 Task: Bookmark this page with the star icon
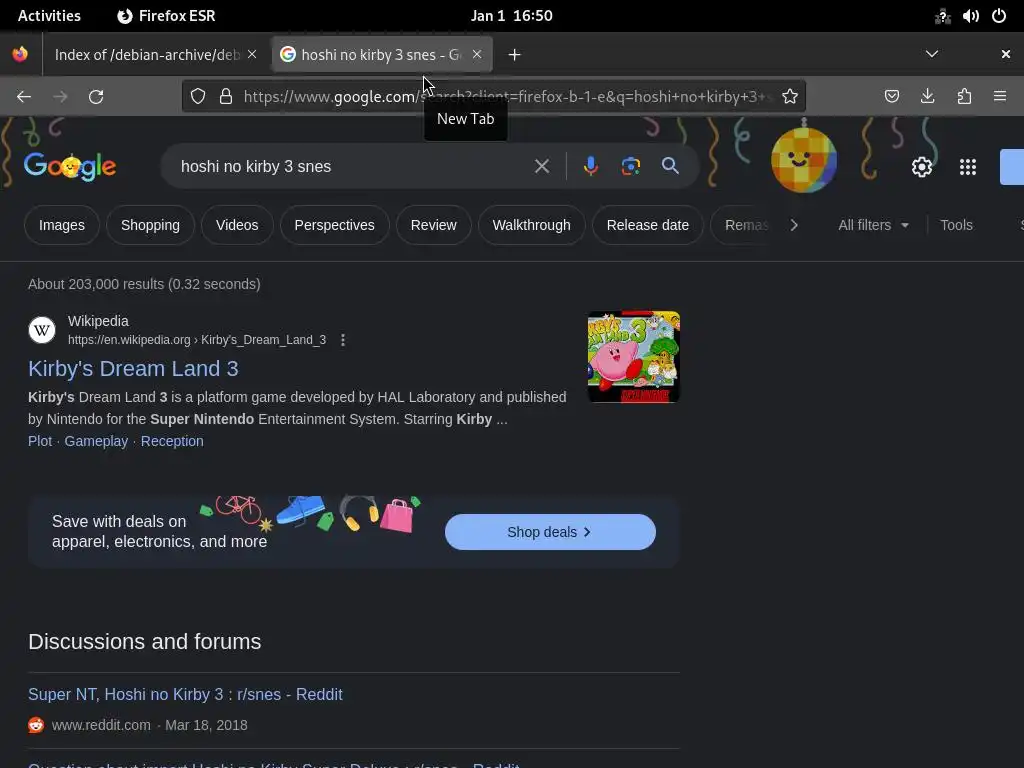coord(790,97)
